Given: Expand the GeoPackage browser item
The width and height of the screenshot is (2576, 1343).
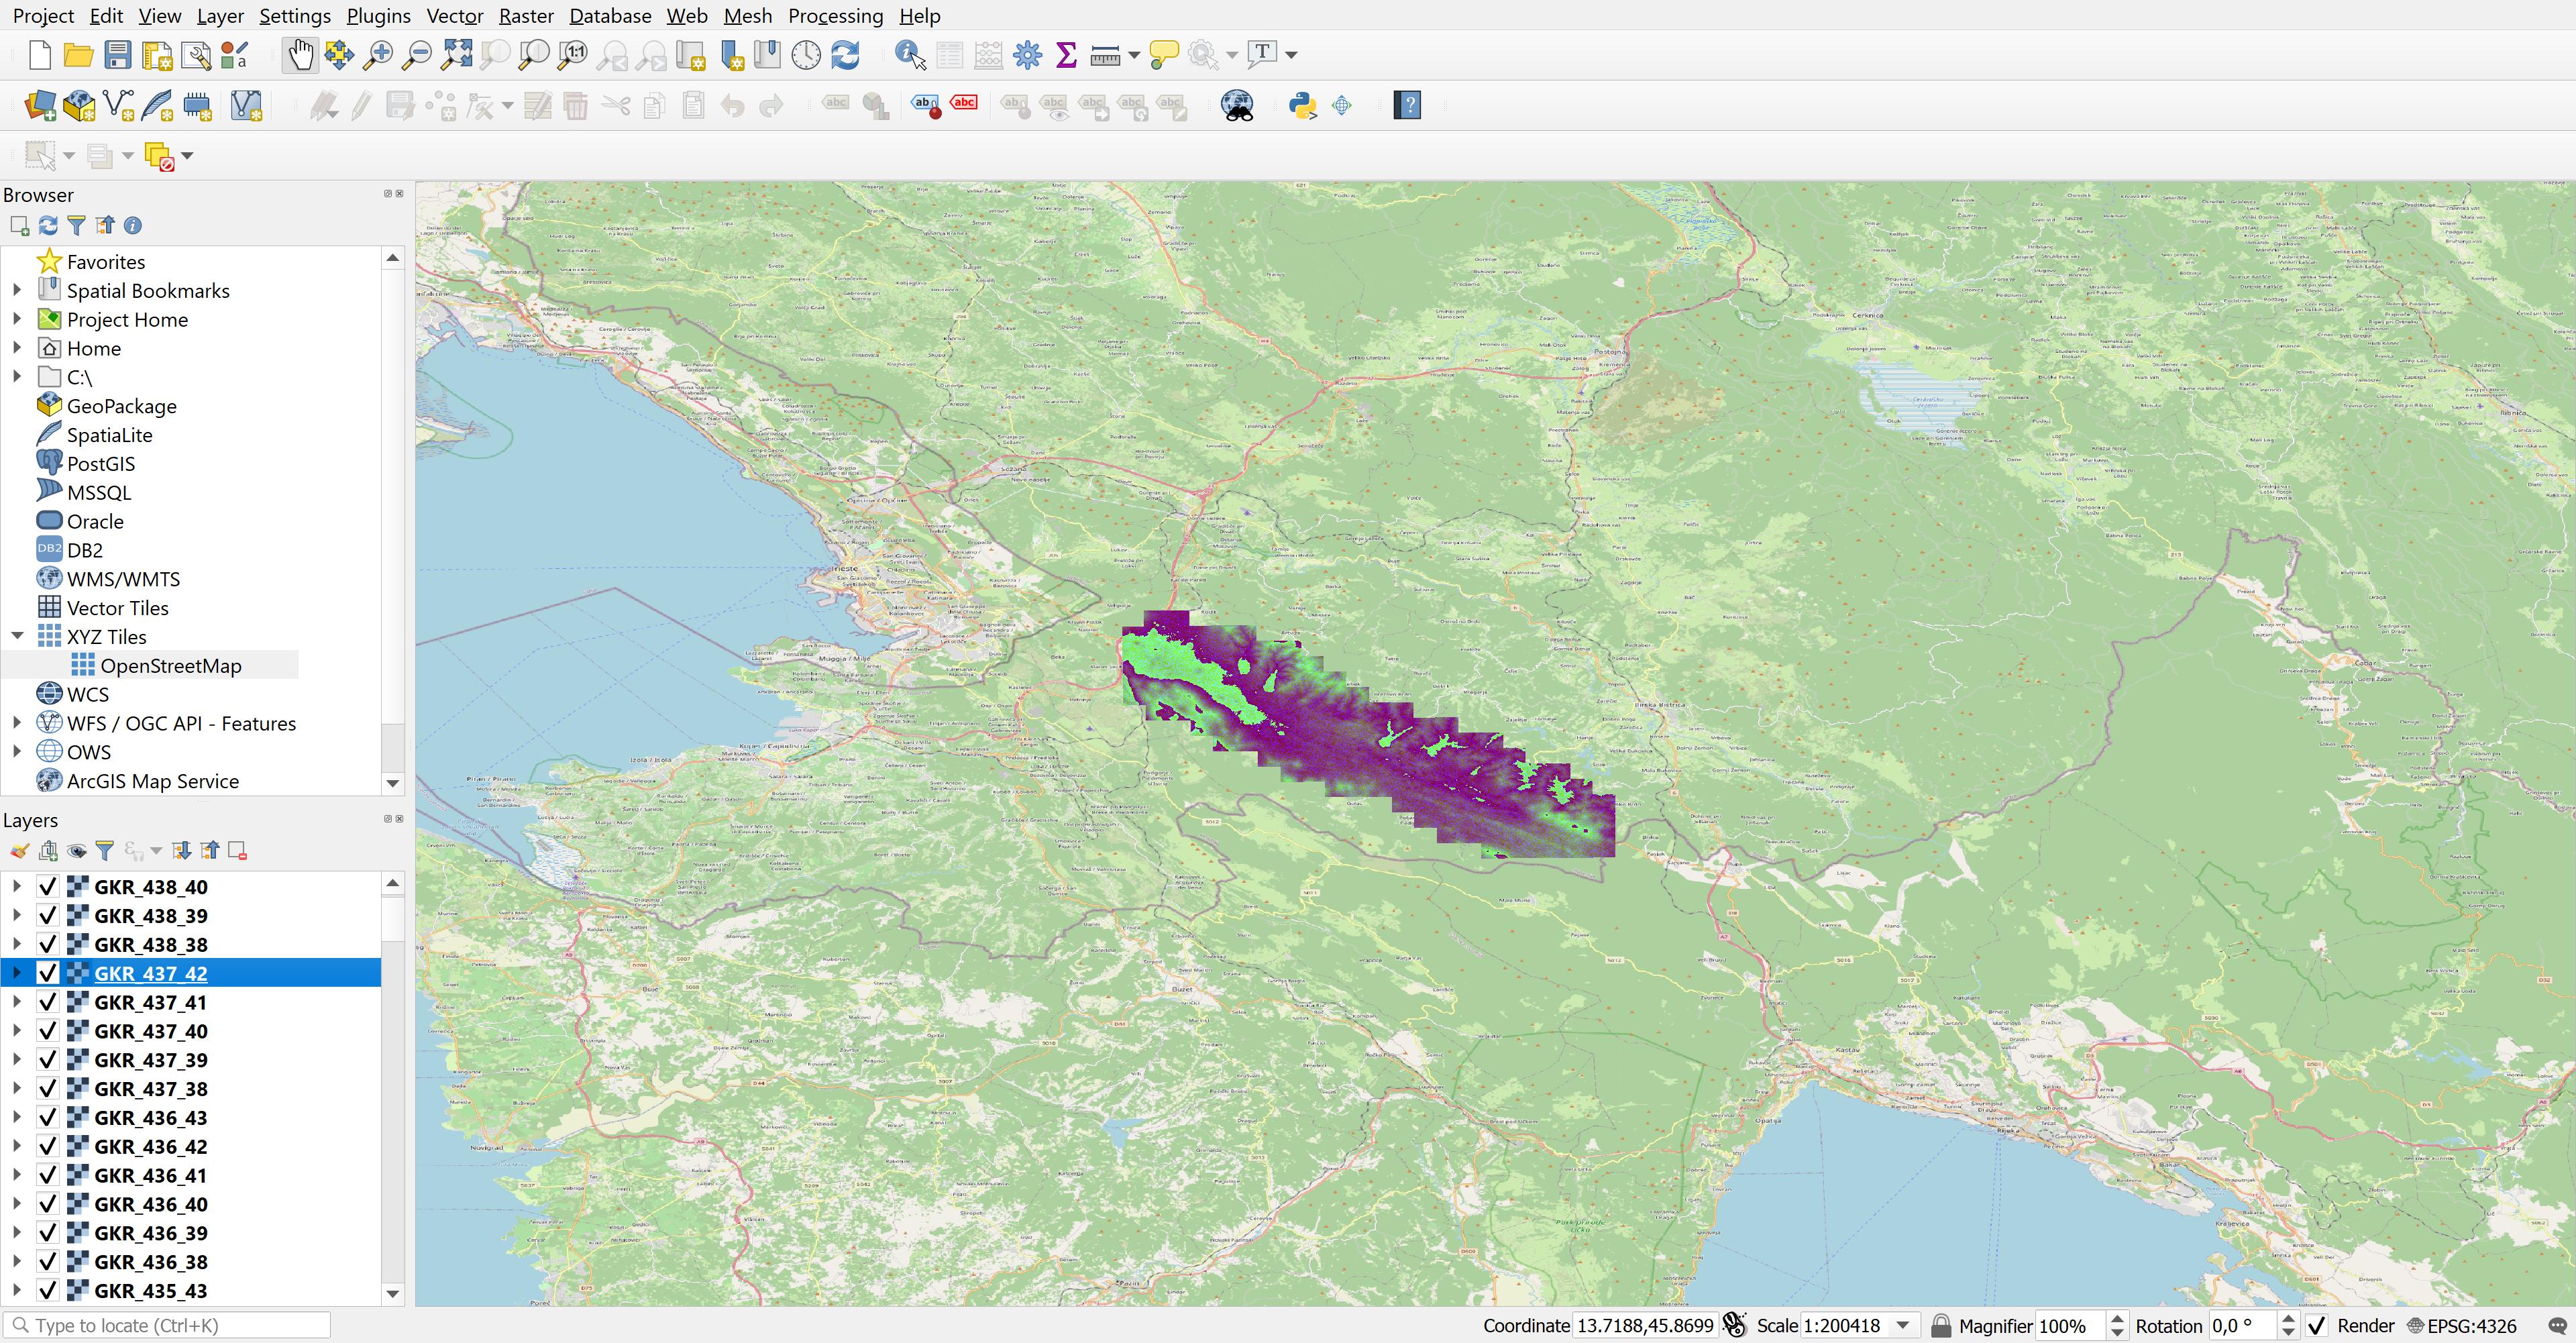Looking at the screenshot, I should pyautogui.click(x=17, y=406).
